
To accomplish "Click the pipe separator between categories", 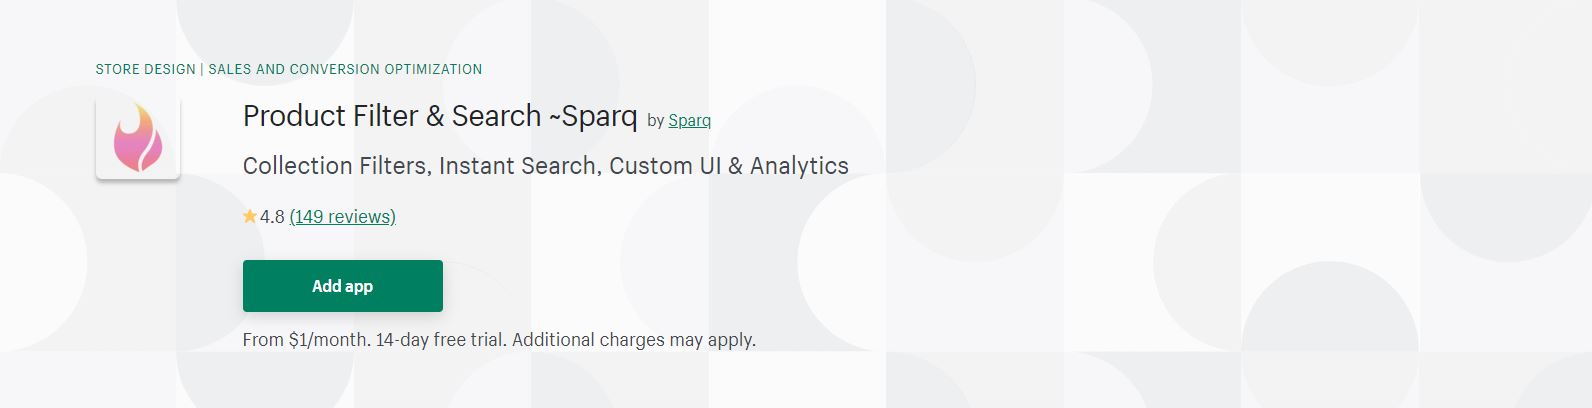I will (x=202, y=69).
